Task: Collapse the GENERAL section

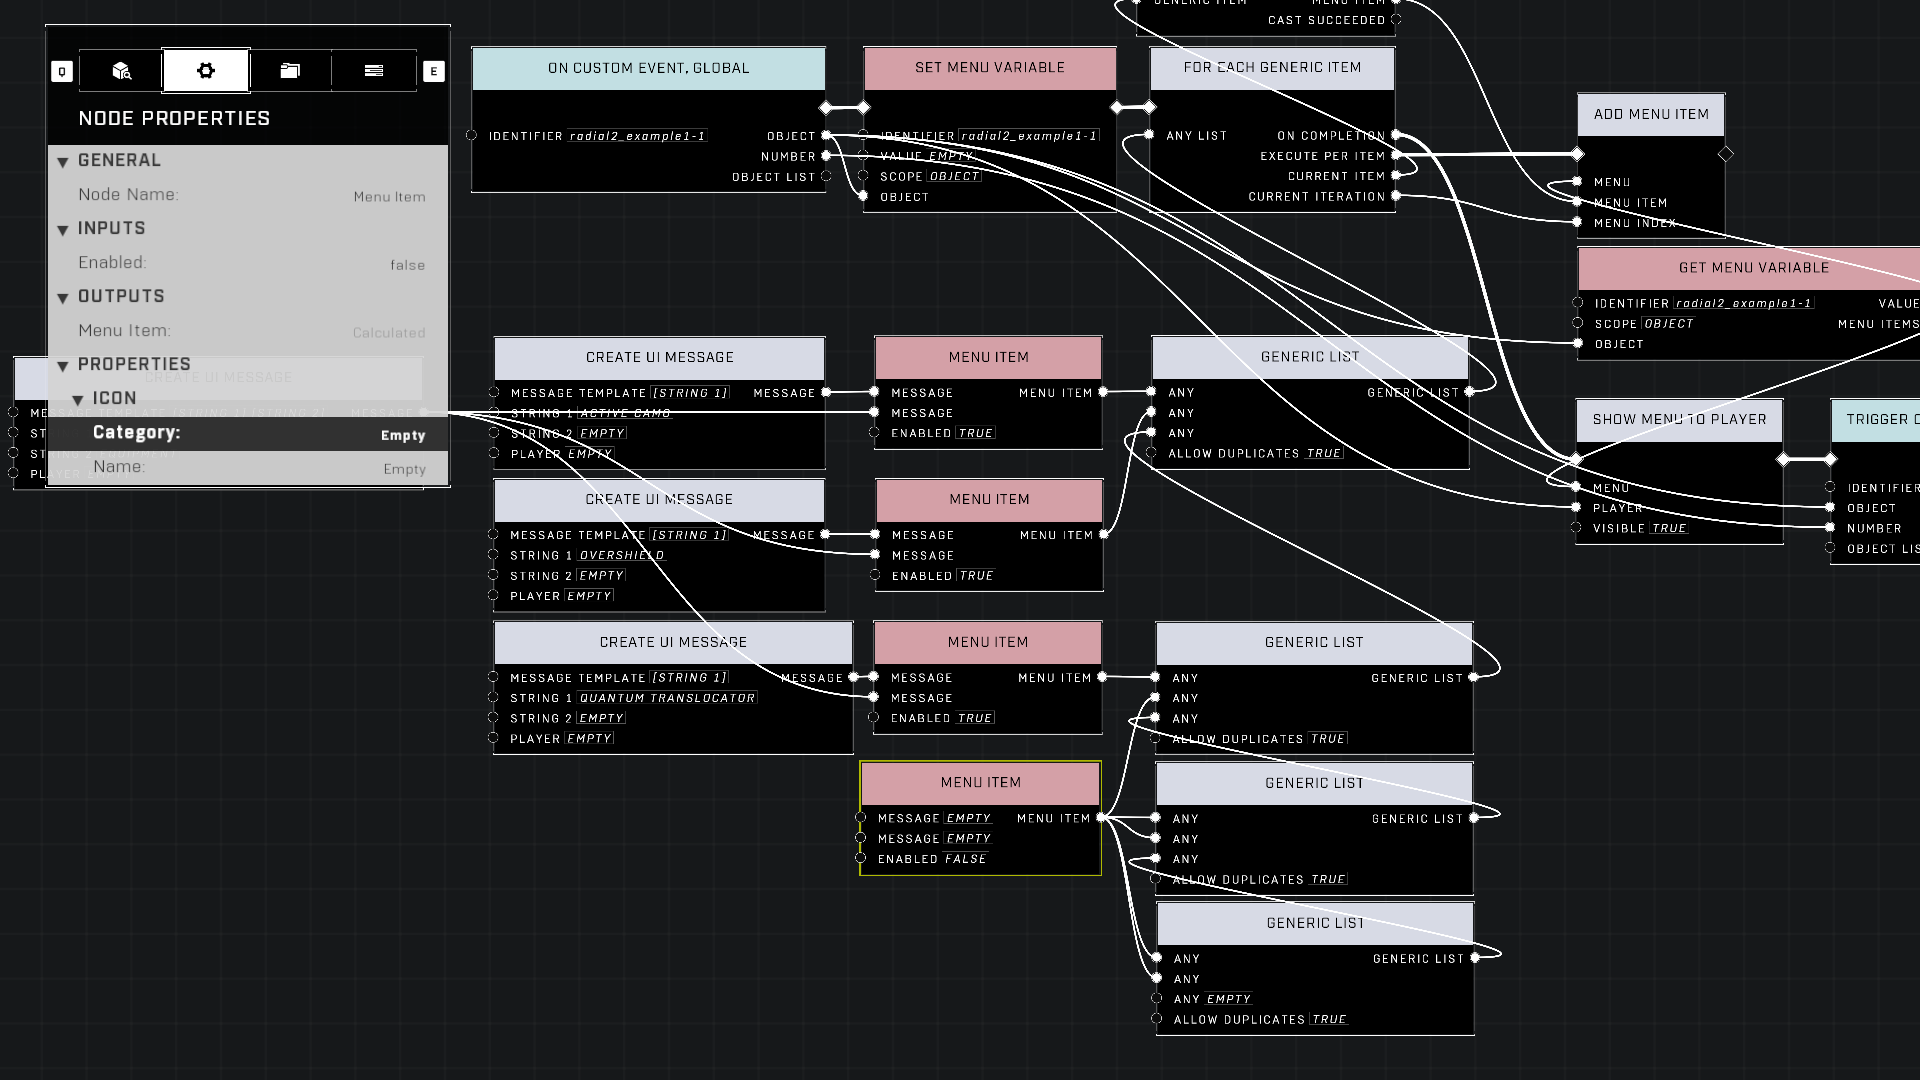Action: pos(63,162)
